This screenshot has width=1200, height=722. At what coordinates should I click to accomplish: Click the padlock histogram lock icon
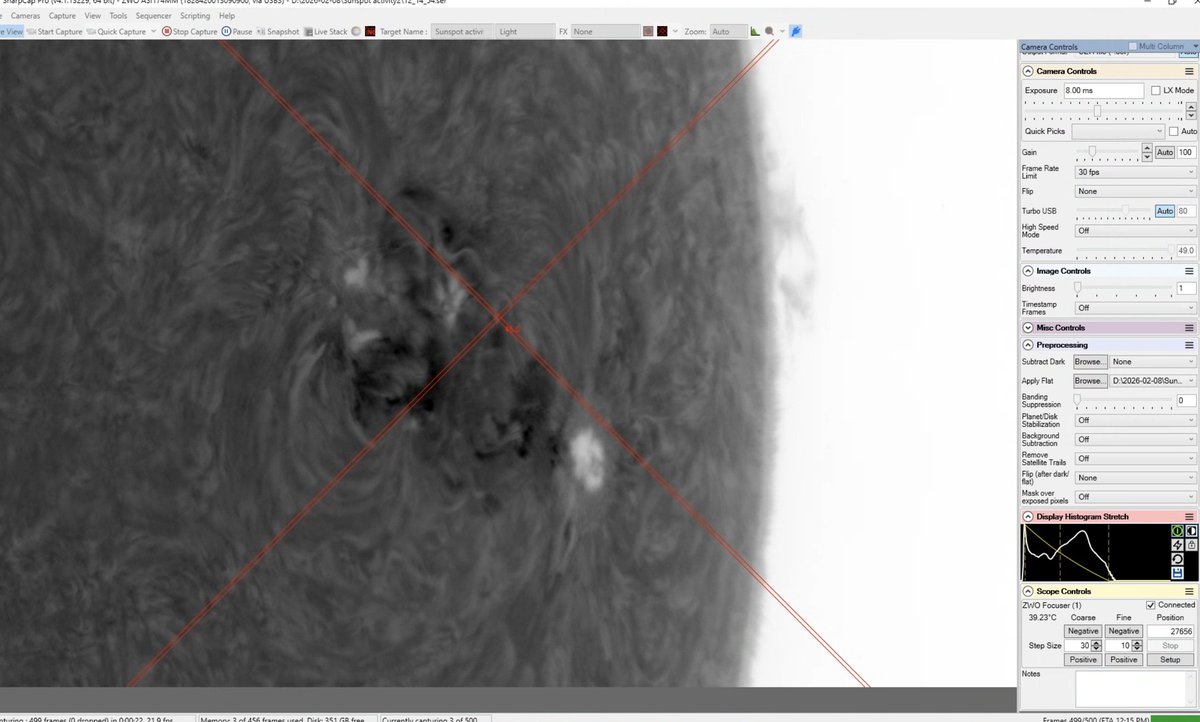(1190, 545)
